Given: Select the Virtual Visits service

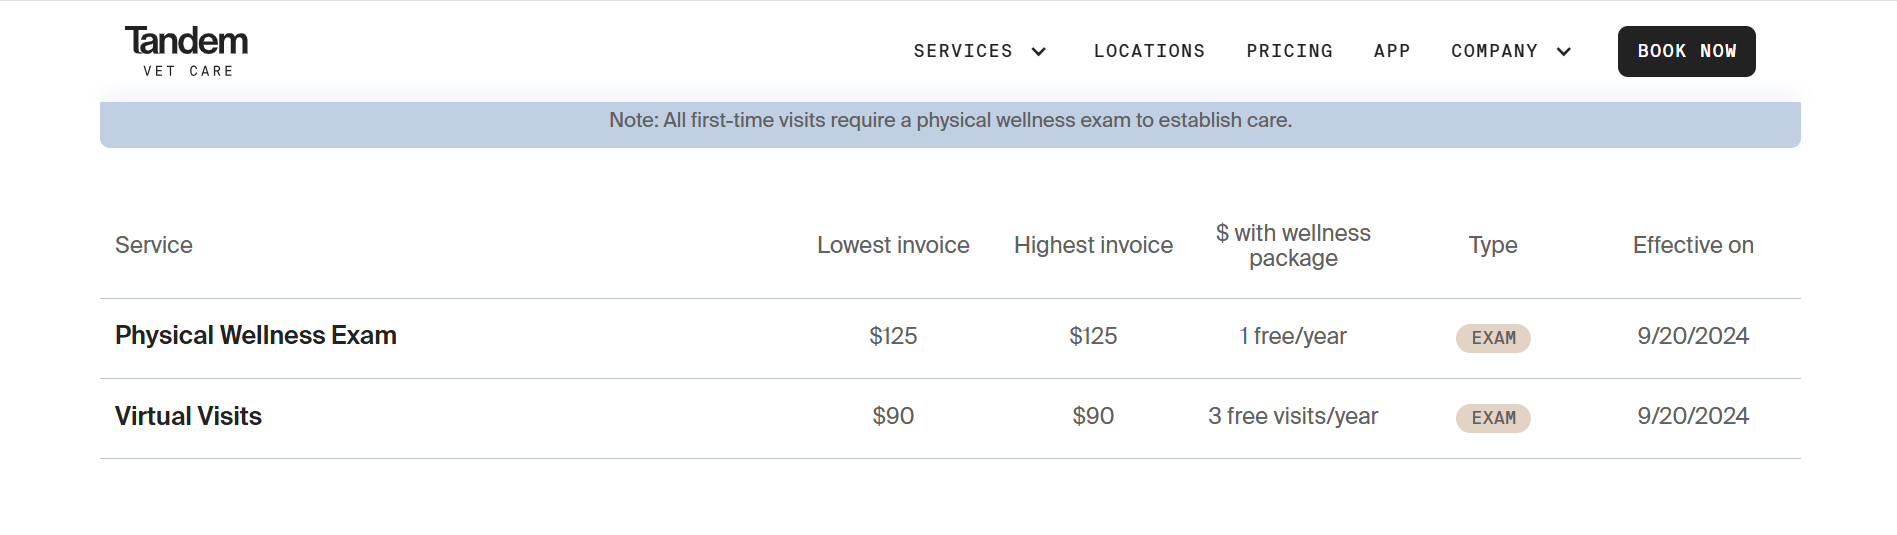Looking at the screenshot, I should tap(188, 417).
